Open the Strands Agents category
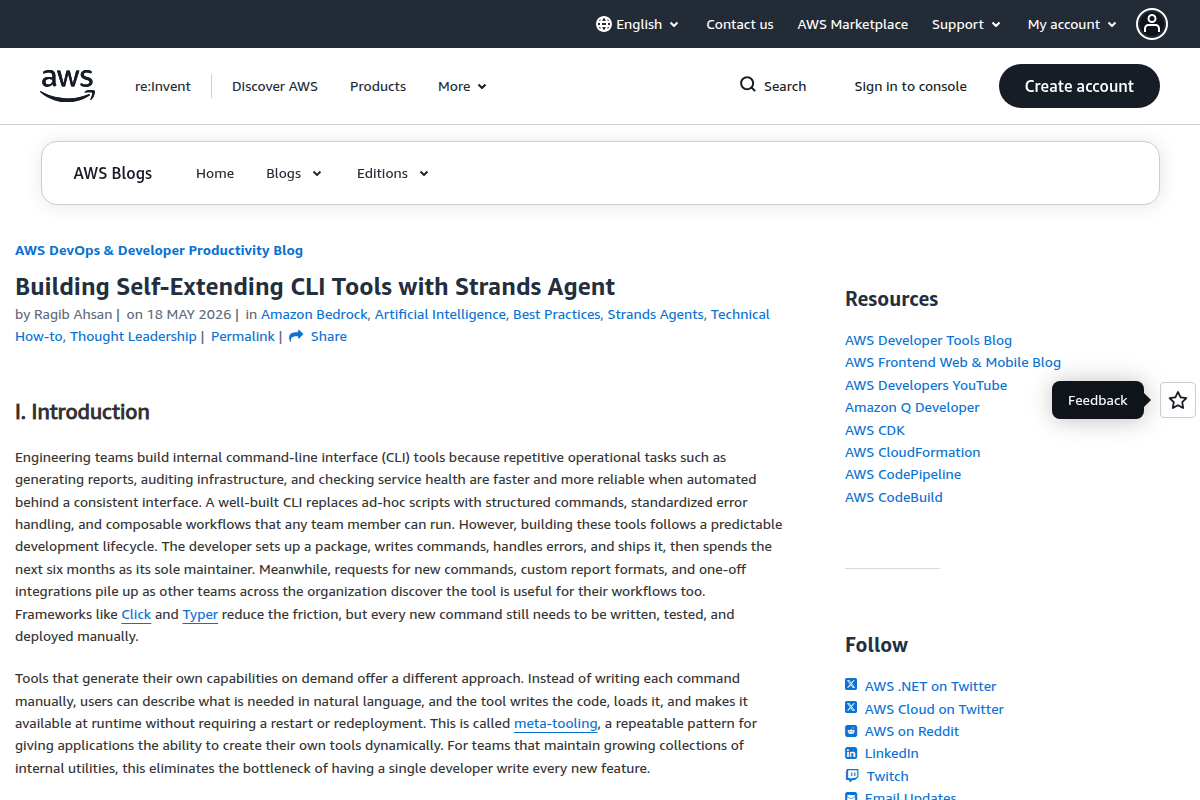Viewport: 1200px width, 800px height. pyautogui.click(x=656, y=314)
